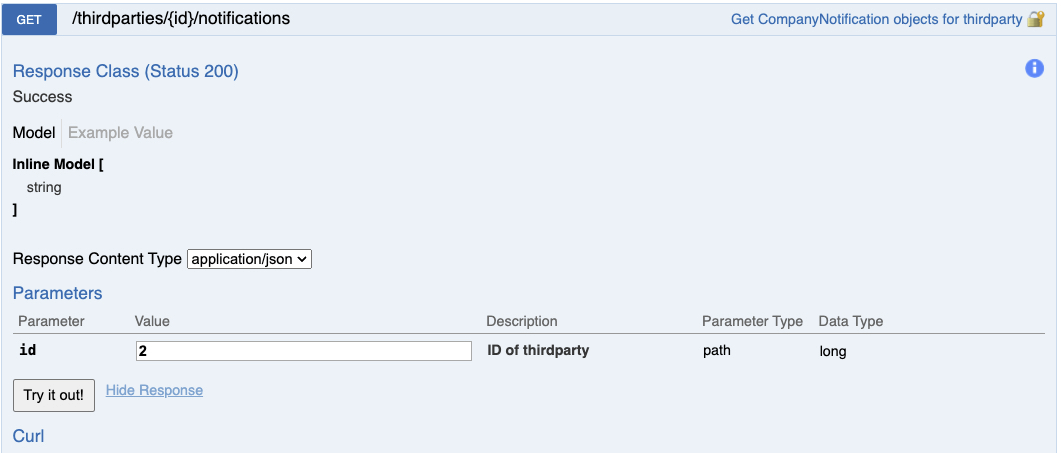Focus the id parameter value field

(303, 351)
